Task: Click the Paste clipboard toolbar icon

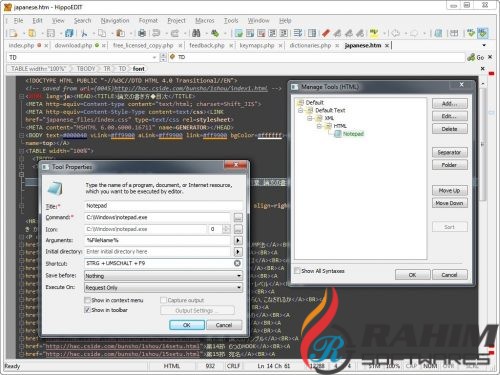Action: click(120, 33)
